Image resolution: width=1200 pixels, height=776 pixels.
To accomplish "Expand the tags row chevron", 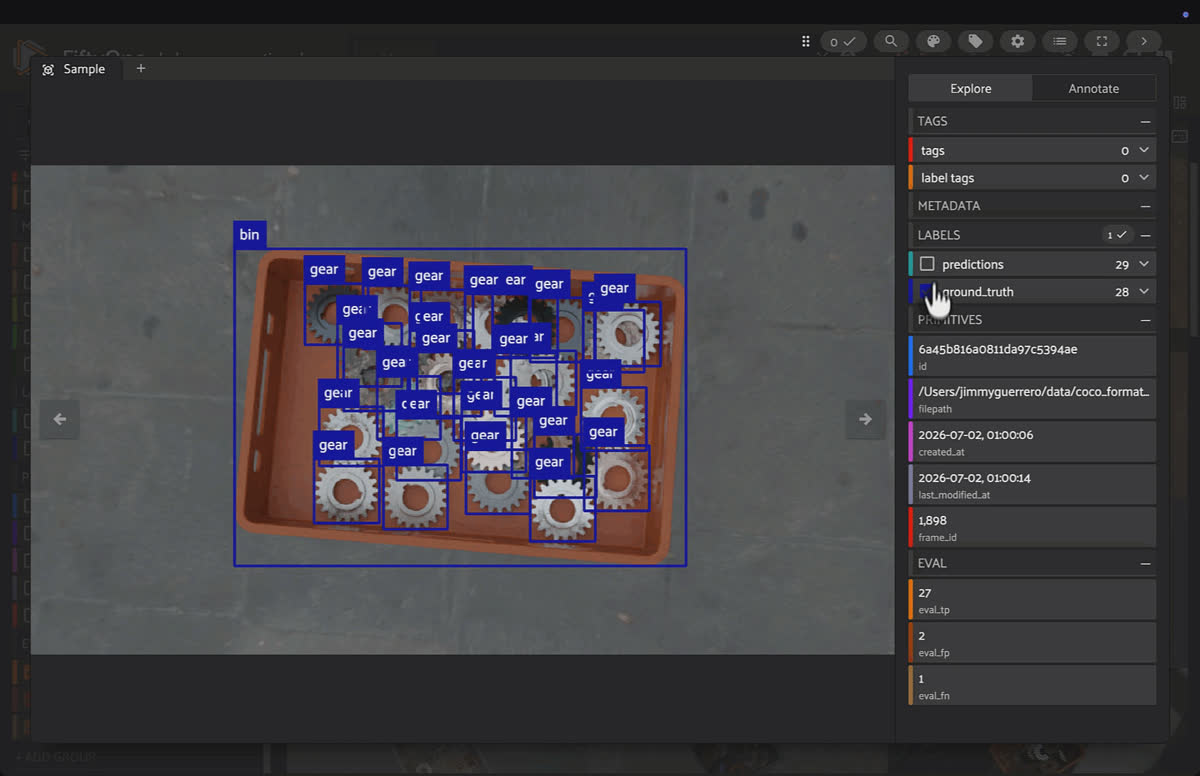I will point(1144,150).
